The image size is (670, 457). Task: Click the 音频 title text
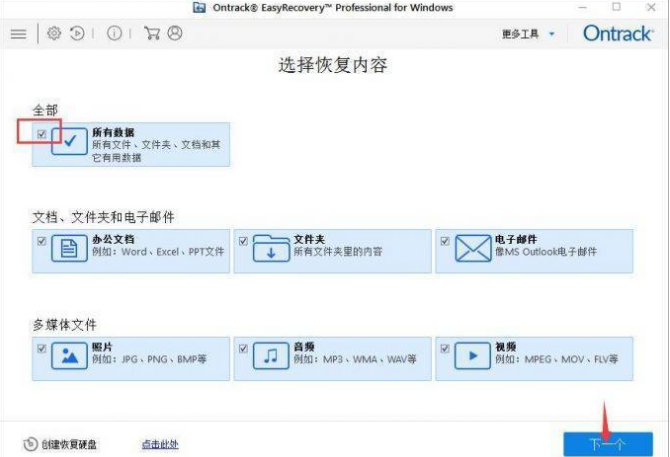tap(304, 347)
